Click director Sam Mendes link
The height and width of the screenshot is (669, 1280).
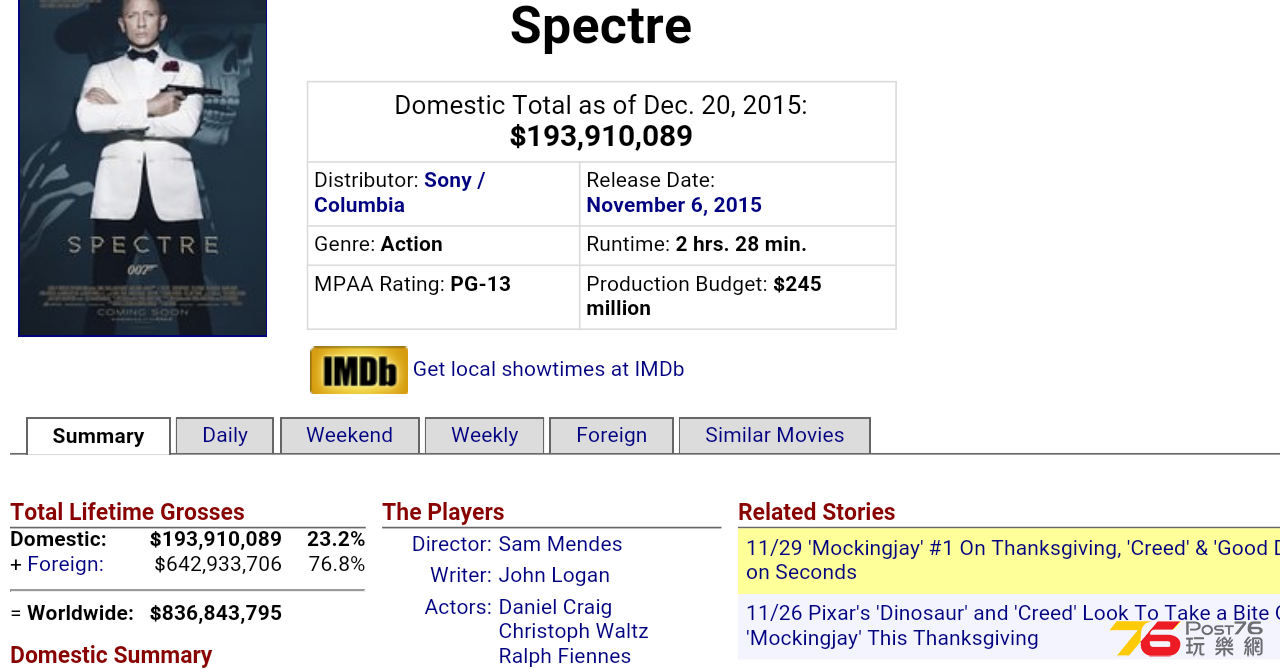coord(560,544)
